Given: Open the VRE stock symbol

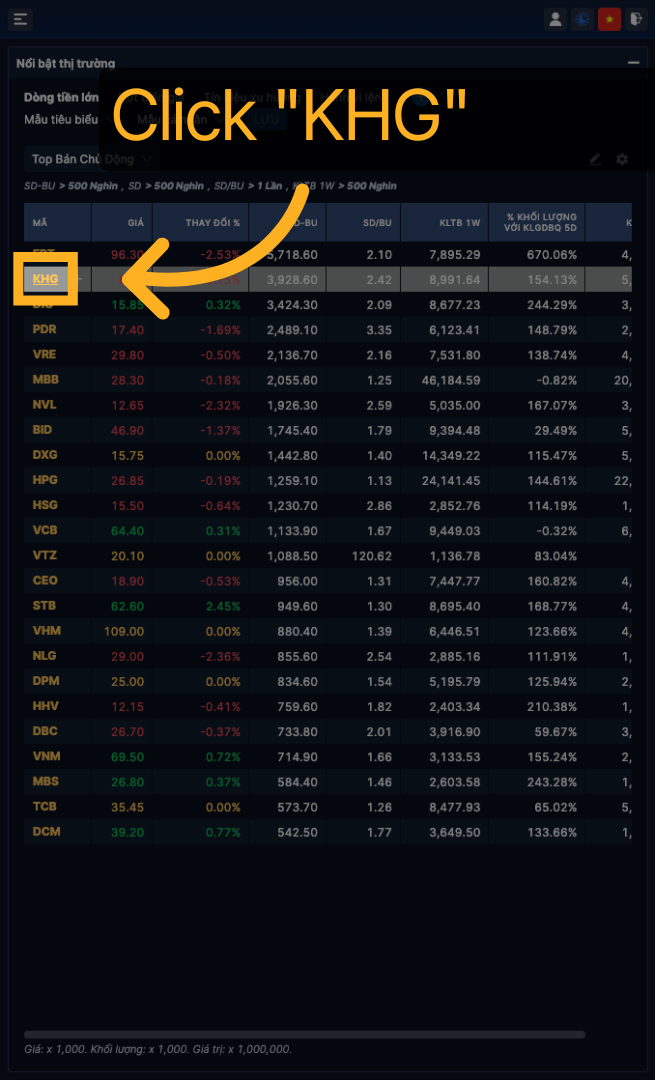Looking at the screenshot, I should click(x=45, y=354).
